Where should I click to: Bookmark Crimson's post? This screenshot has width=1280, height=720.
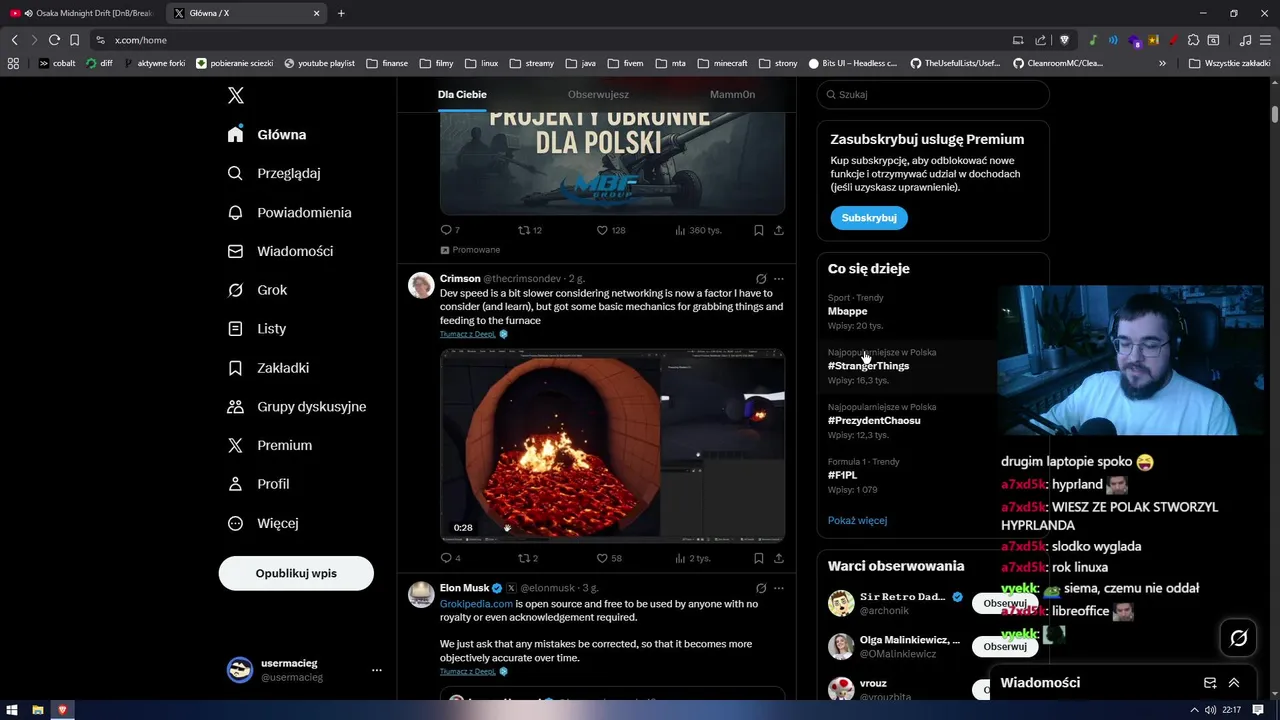(759, 558)
